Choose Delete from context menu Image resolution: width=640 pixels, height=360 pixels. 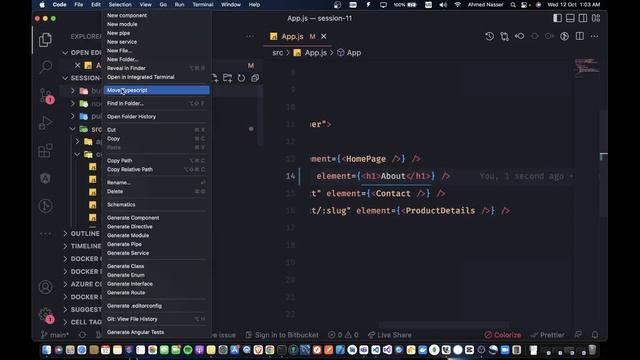click(156, 191)
